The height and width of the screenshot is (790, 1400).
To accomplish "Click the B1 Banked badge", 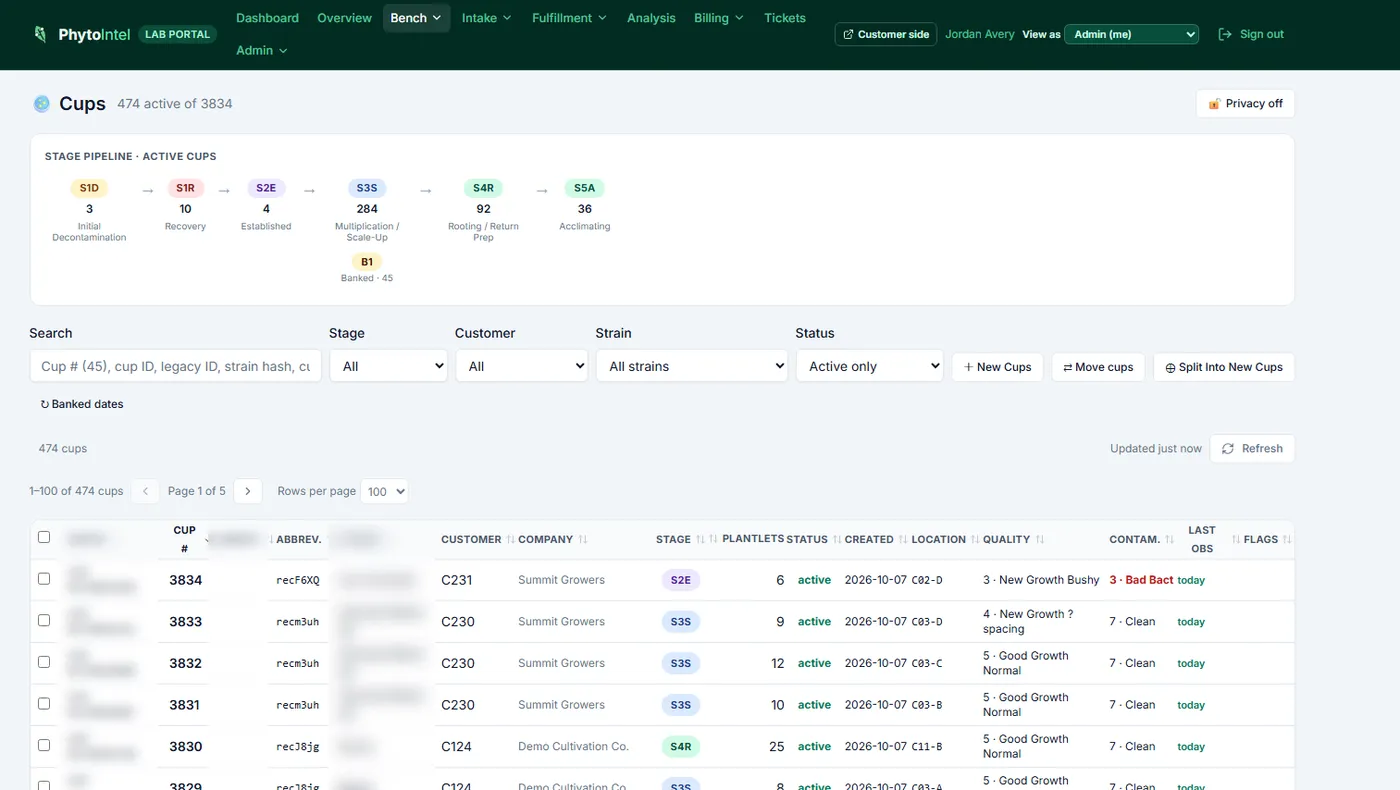I will coord(367,262).
